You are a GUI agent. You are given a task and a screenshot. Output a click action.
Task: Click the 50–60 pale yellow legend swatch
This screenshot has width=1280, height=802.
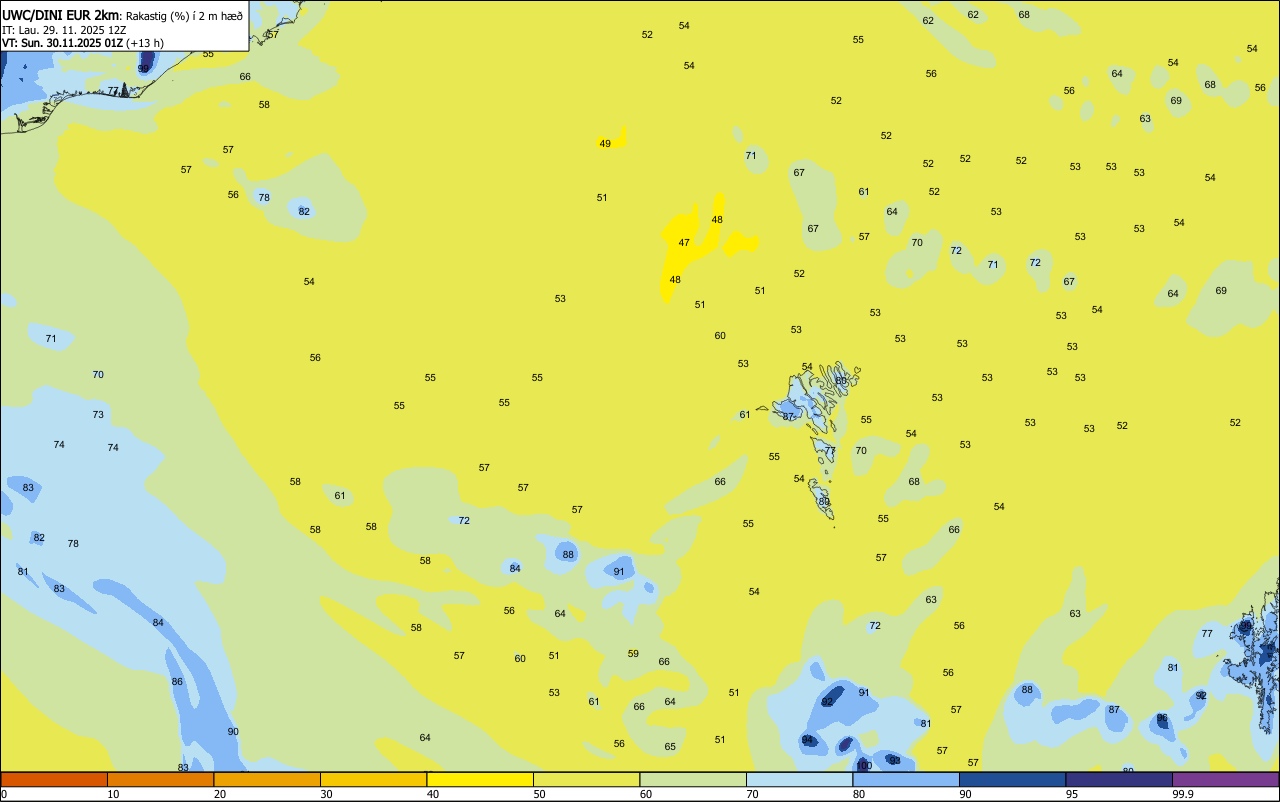[586, 779]
